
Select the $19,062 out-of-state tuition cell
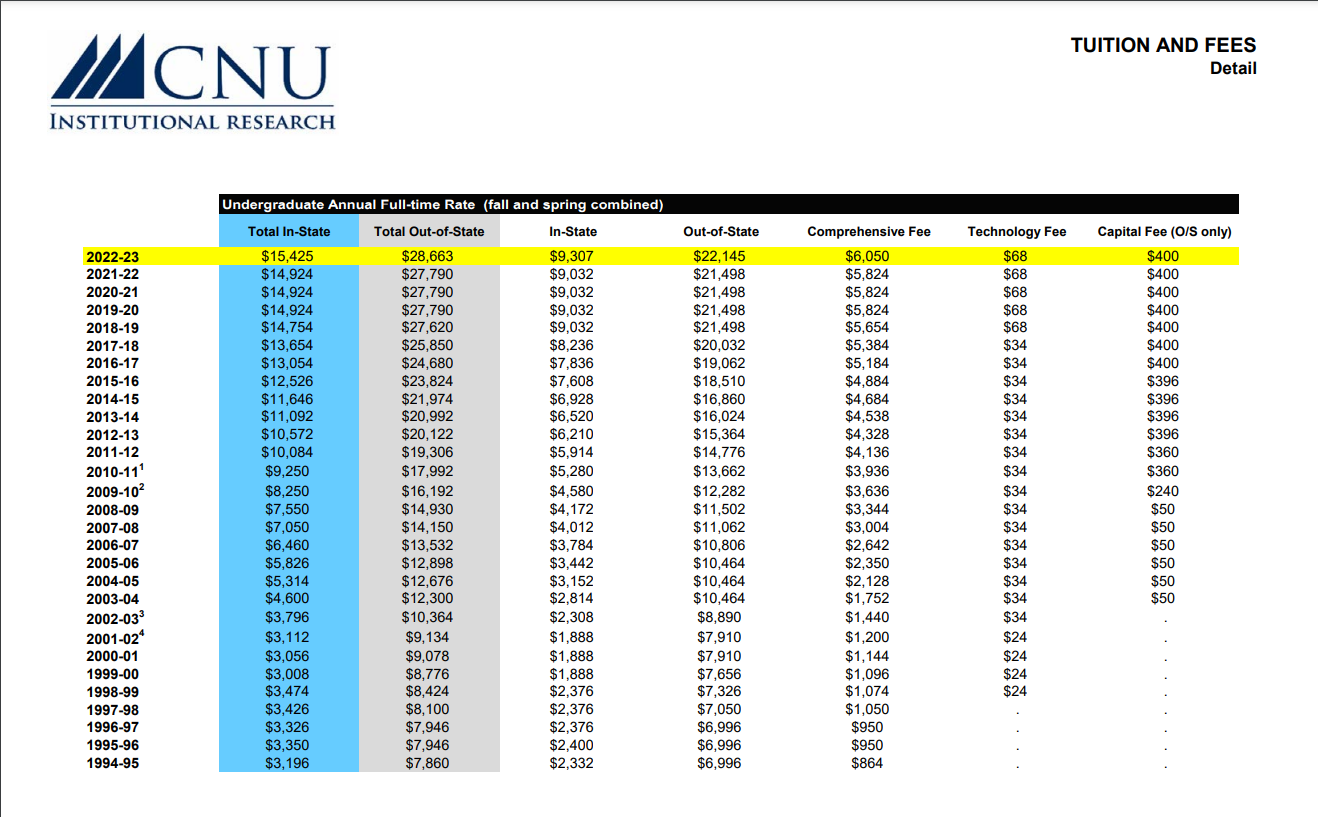click(719, 363)
